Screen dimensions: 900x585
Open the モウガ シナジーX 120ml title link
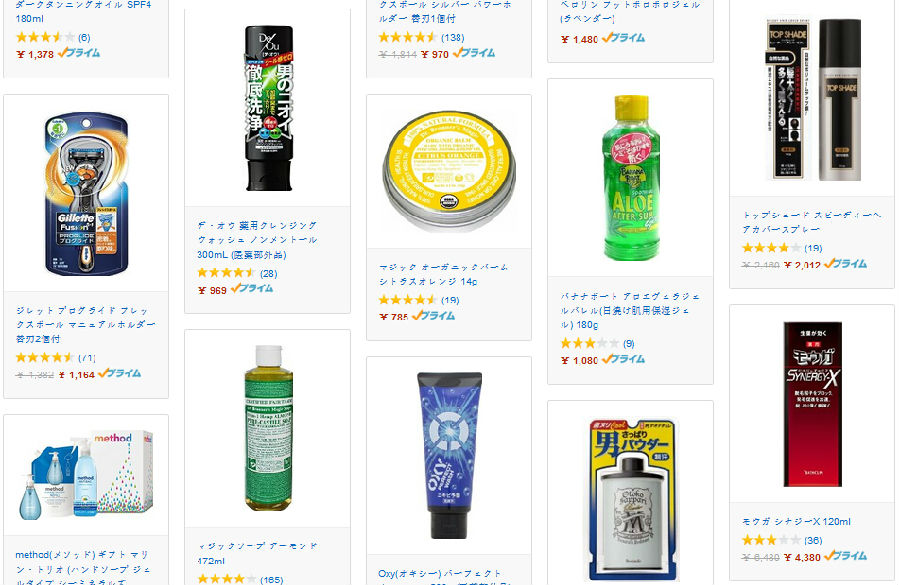click(x=796, y=522)
